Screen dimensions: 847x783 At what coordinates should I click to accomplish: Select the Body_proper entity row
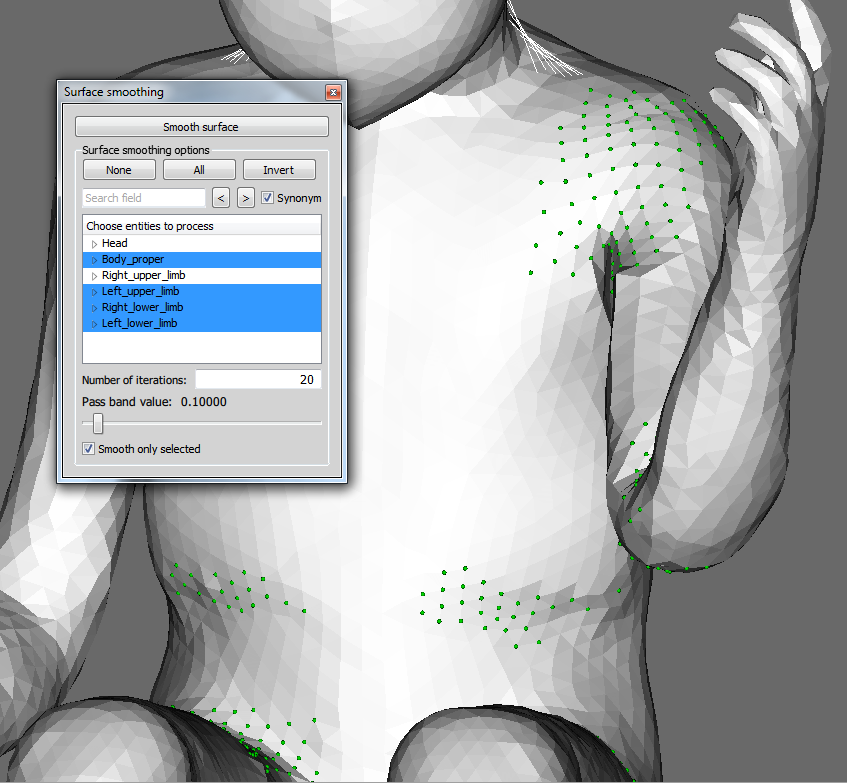point(202,260)
